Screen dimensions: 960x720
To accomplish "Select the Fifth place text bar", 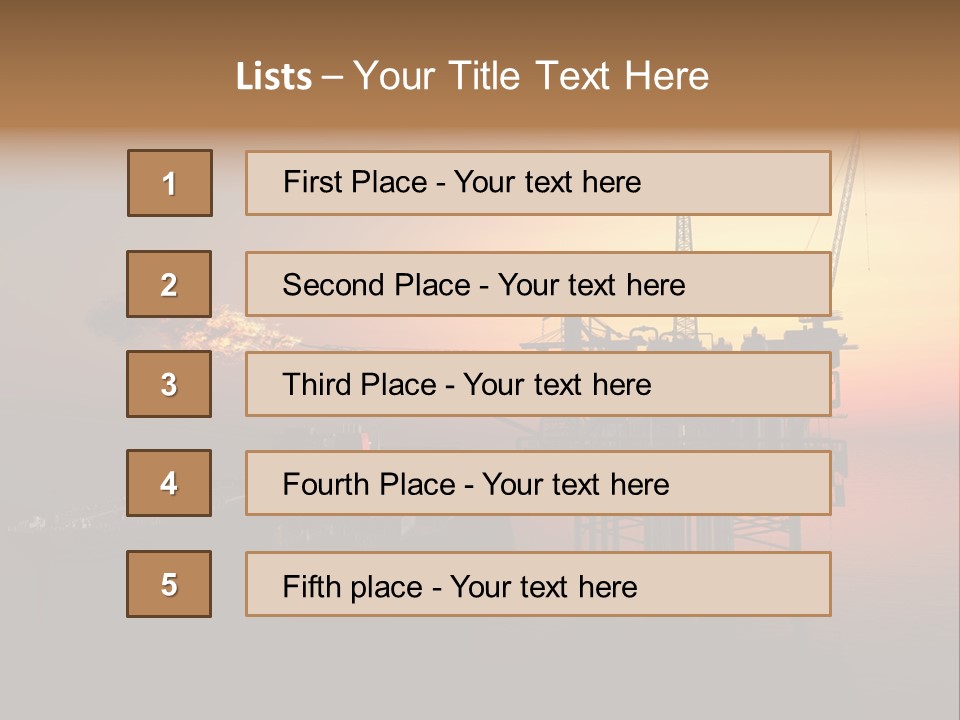I will 538,584.
